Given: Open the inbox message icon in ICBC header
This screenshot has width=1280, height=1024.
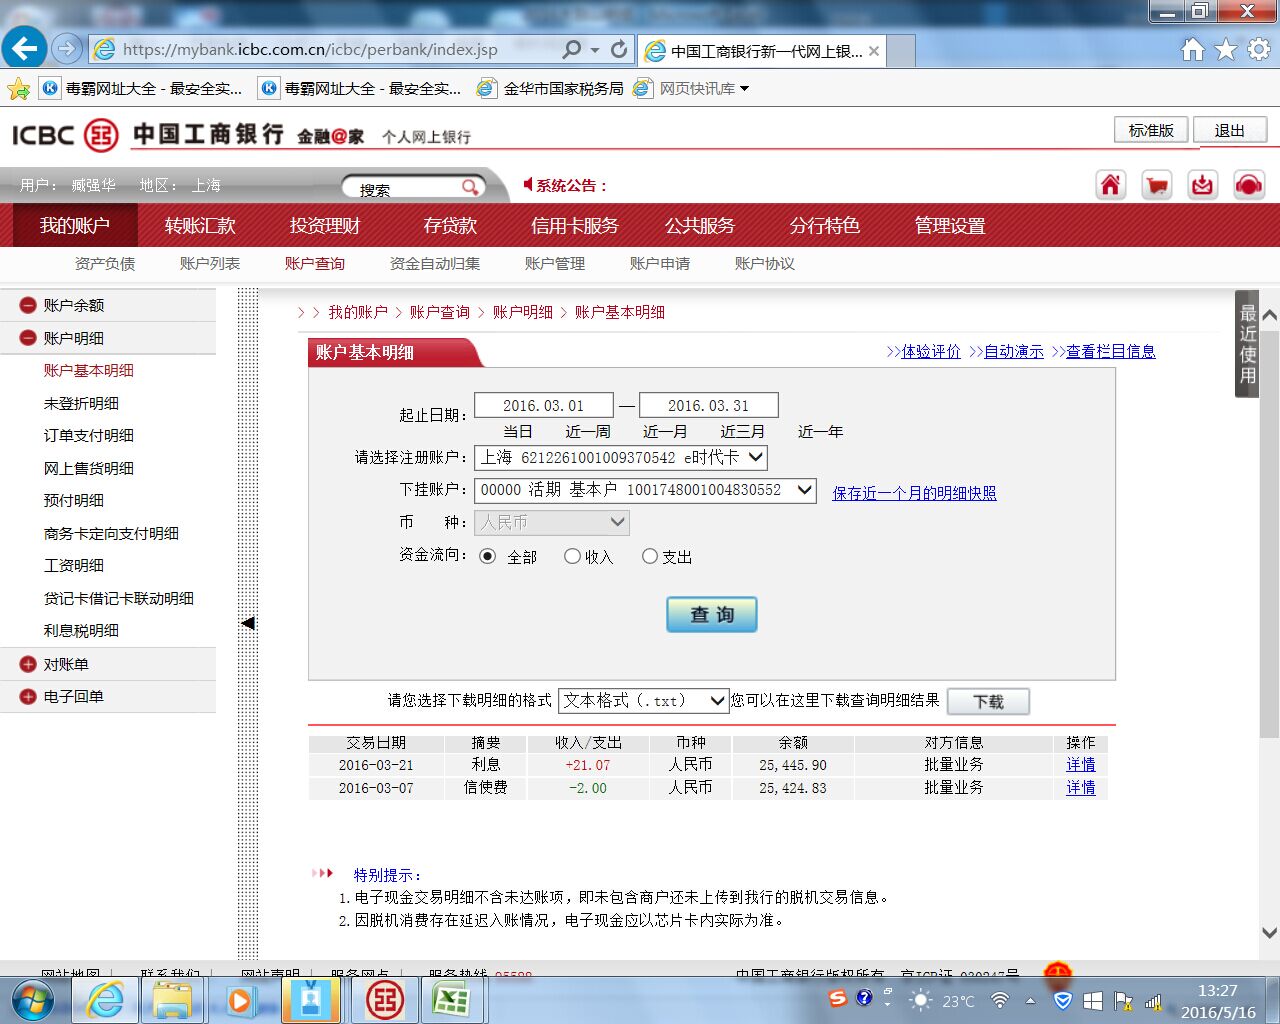Looking at the screenshot, I should click(x=1203, y=185).
